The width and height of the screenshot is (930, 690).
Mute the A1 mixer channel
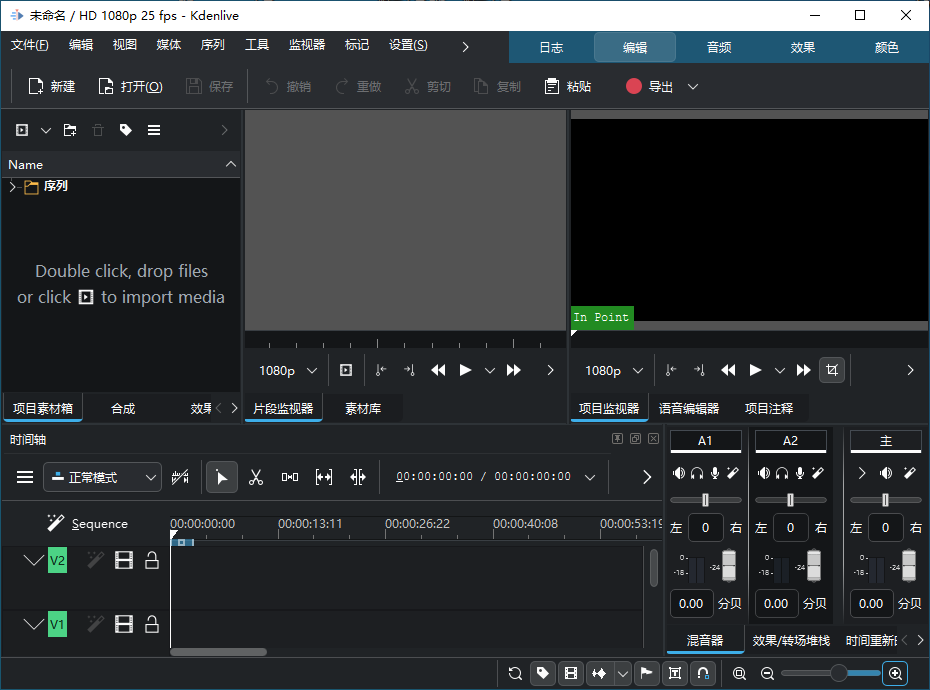[x=679, y=473]
